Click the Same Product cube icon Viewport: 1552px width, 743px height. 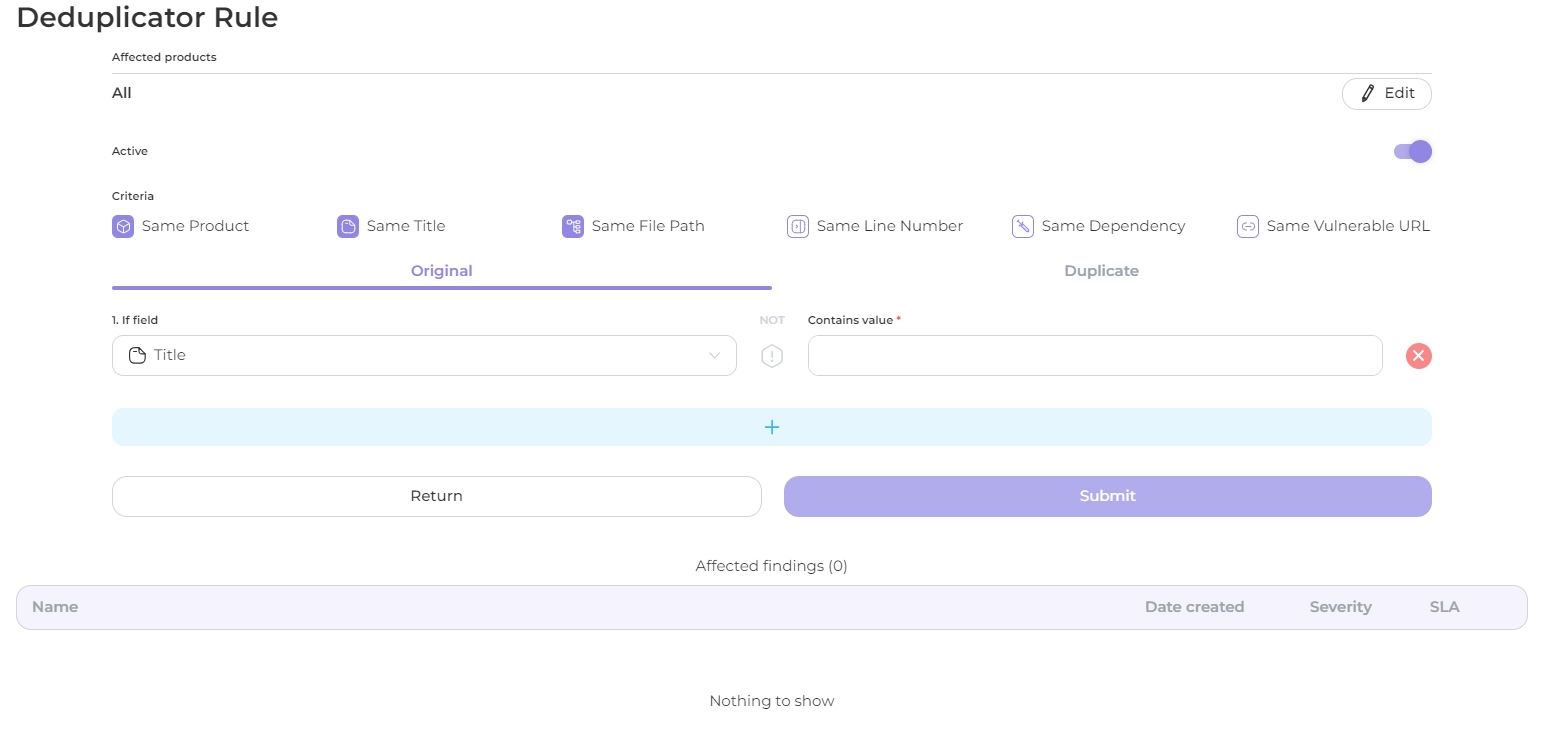click(122, 226)
